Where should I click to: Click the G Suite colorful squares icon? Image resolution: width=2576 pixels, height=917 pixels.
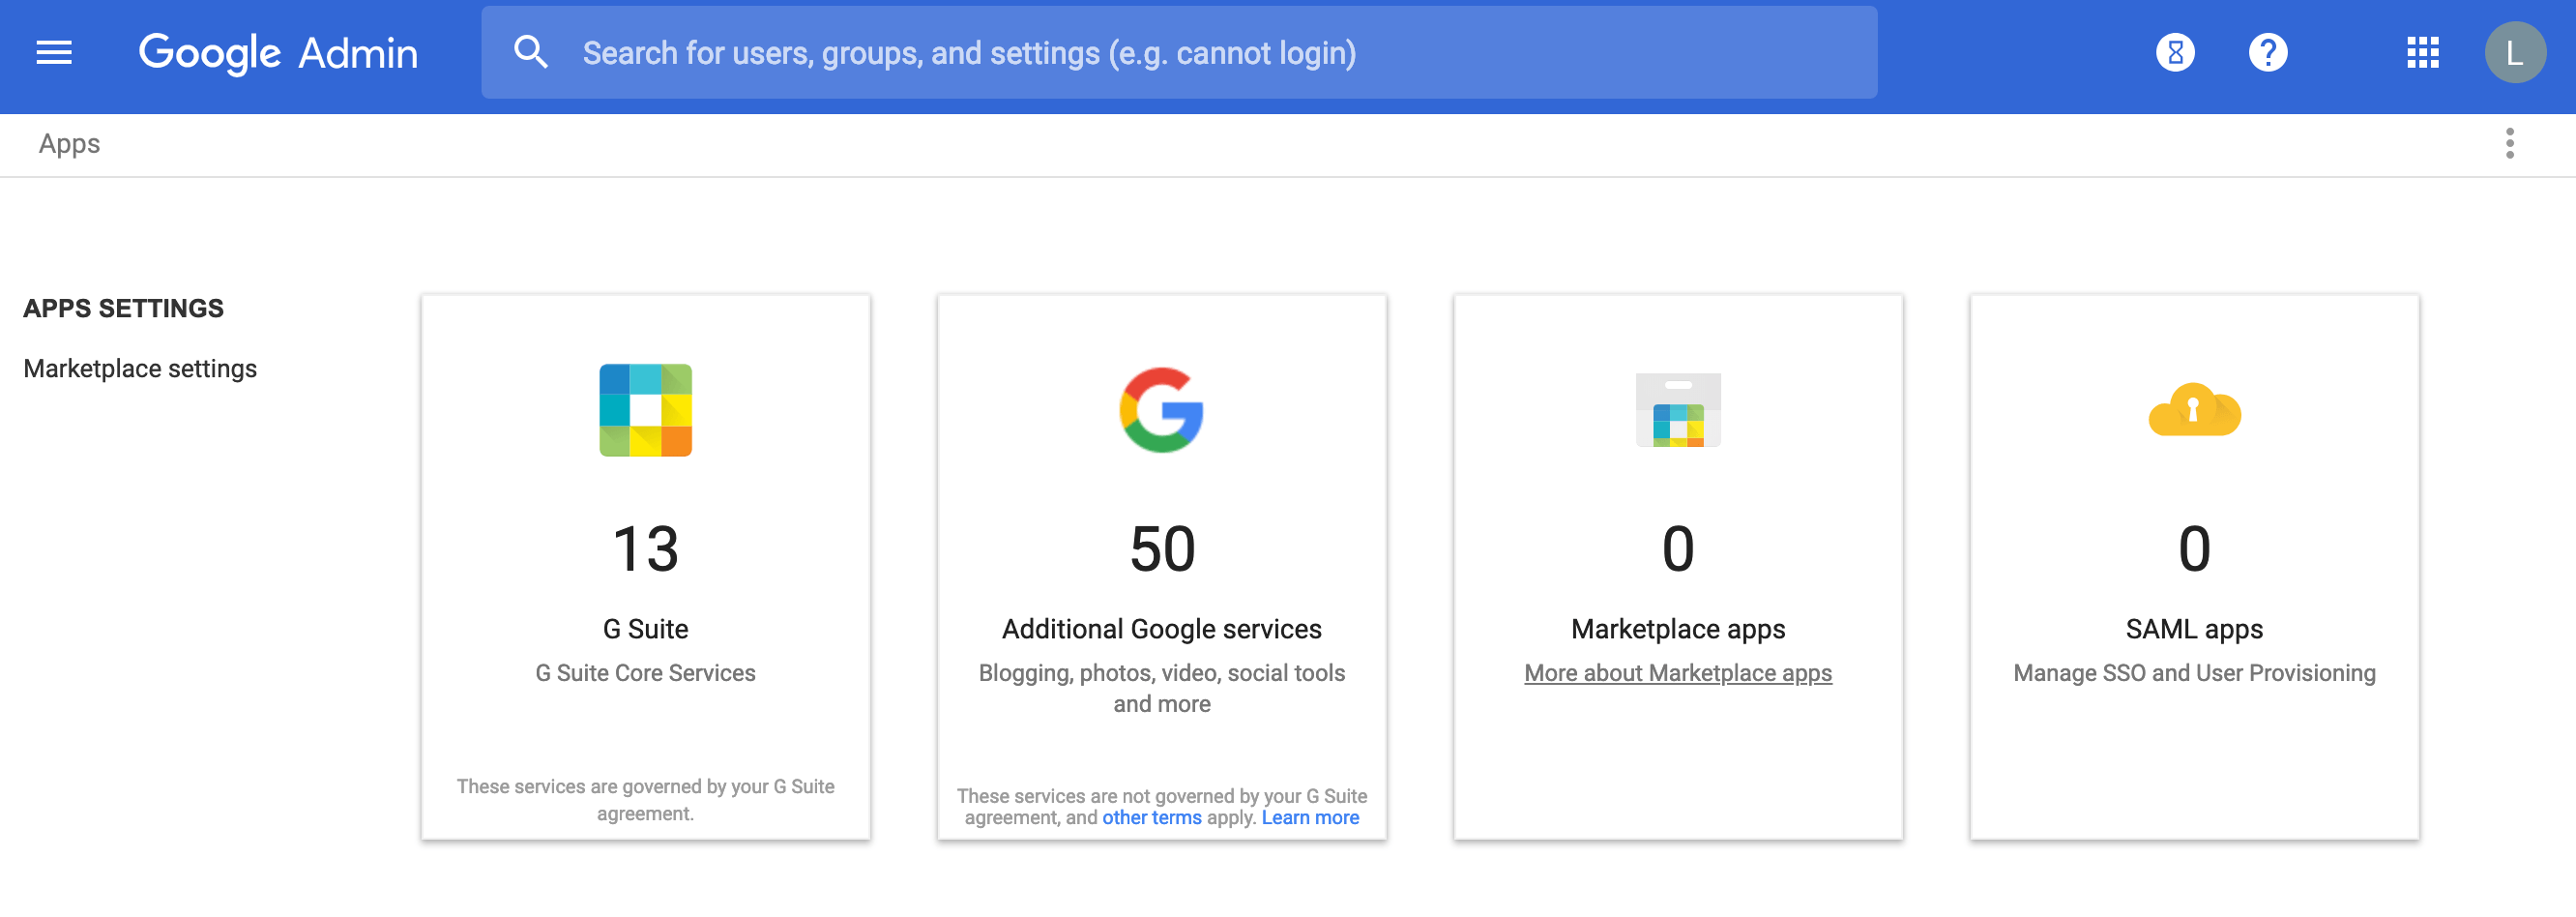point(645,410)
